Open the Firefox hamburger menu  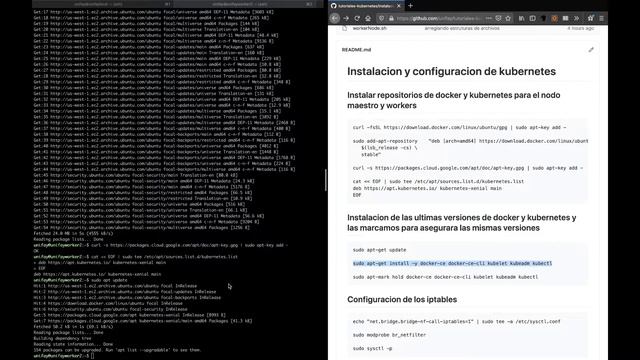[601, 18]
